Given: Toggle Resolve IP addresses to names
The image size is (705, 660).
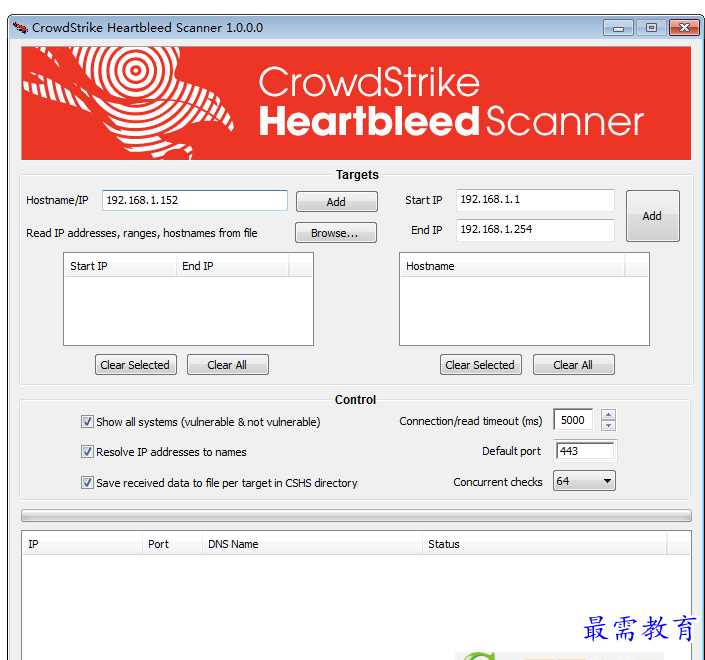Looking at the screenshot, I should click(x=87, y=451).
